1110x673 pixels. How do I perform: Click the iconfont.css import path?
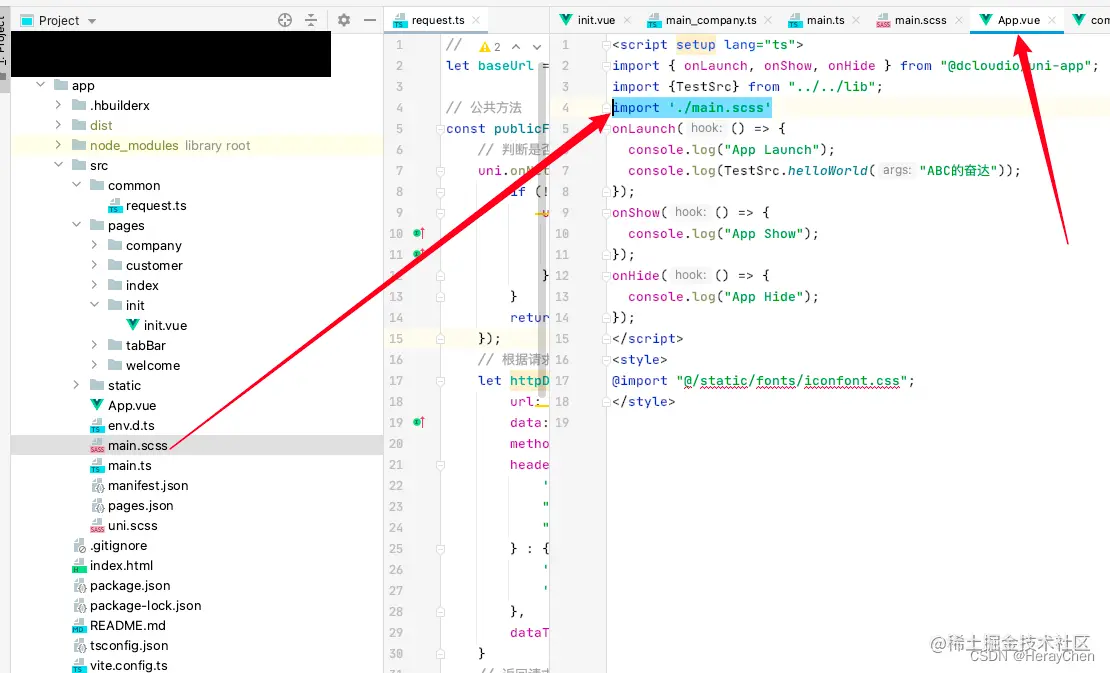click(791, 381)
